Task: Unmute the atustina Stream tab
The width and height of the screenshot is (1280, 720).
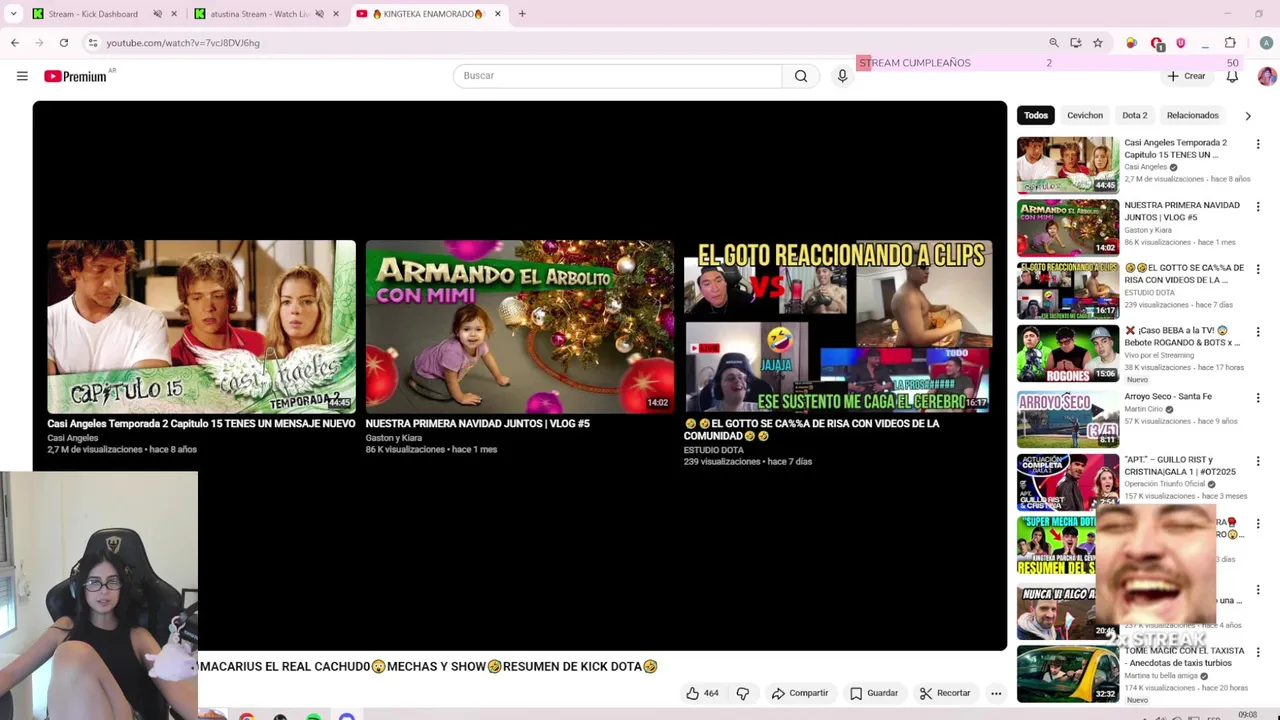Action: [x=319, y=14]
